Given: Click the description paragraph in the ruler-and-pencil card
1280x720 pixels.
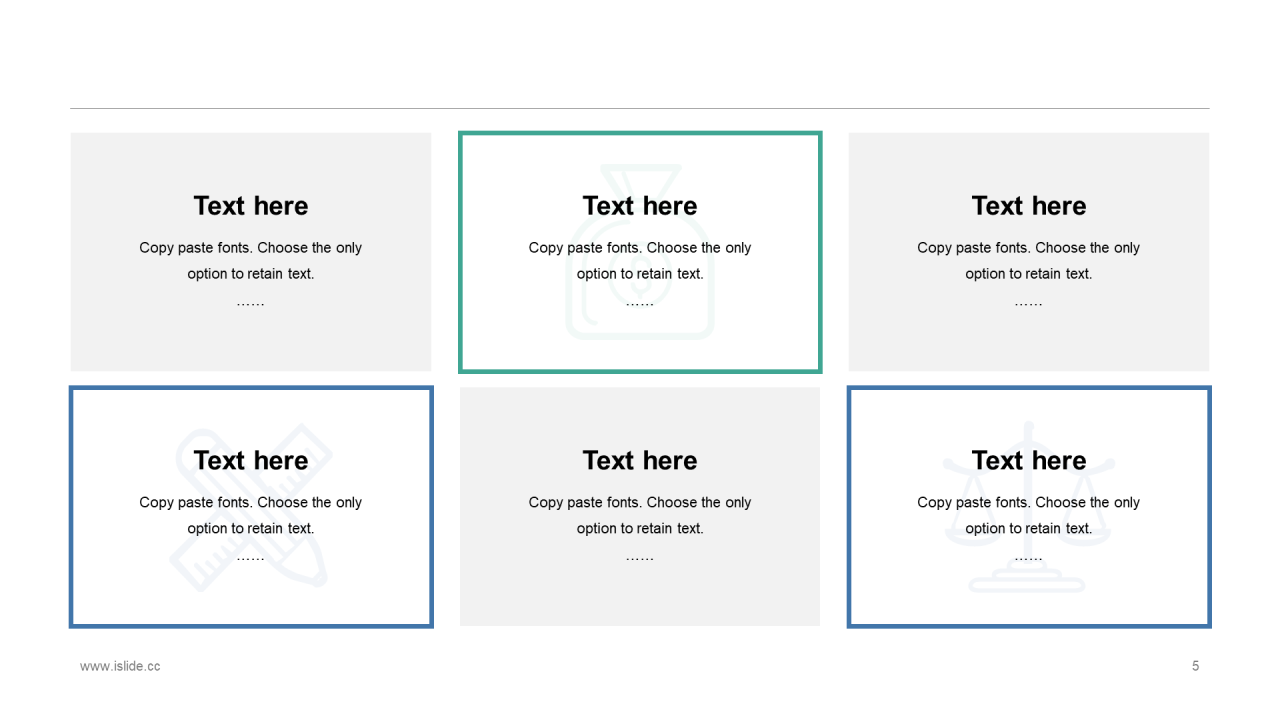Looking at the screenshot, I should coord(251,515).
